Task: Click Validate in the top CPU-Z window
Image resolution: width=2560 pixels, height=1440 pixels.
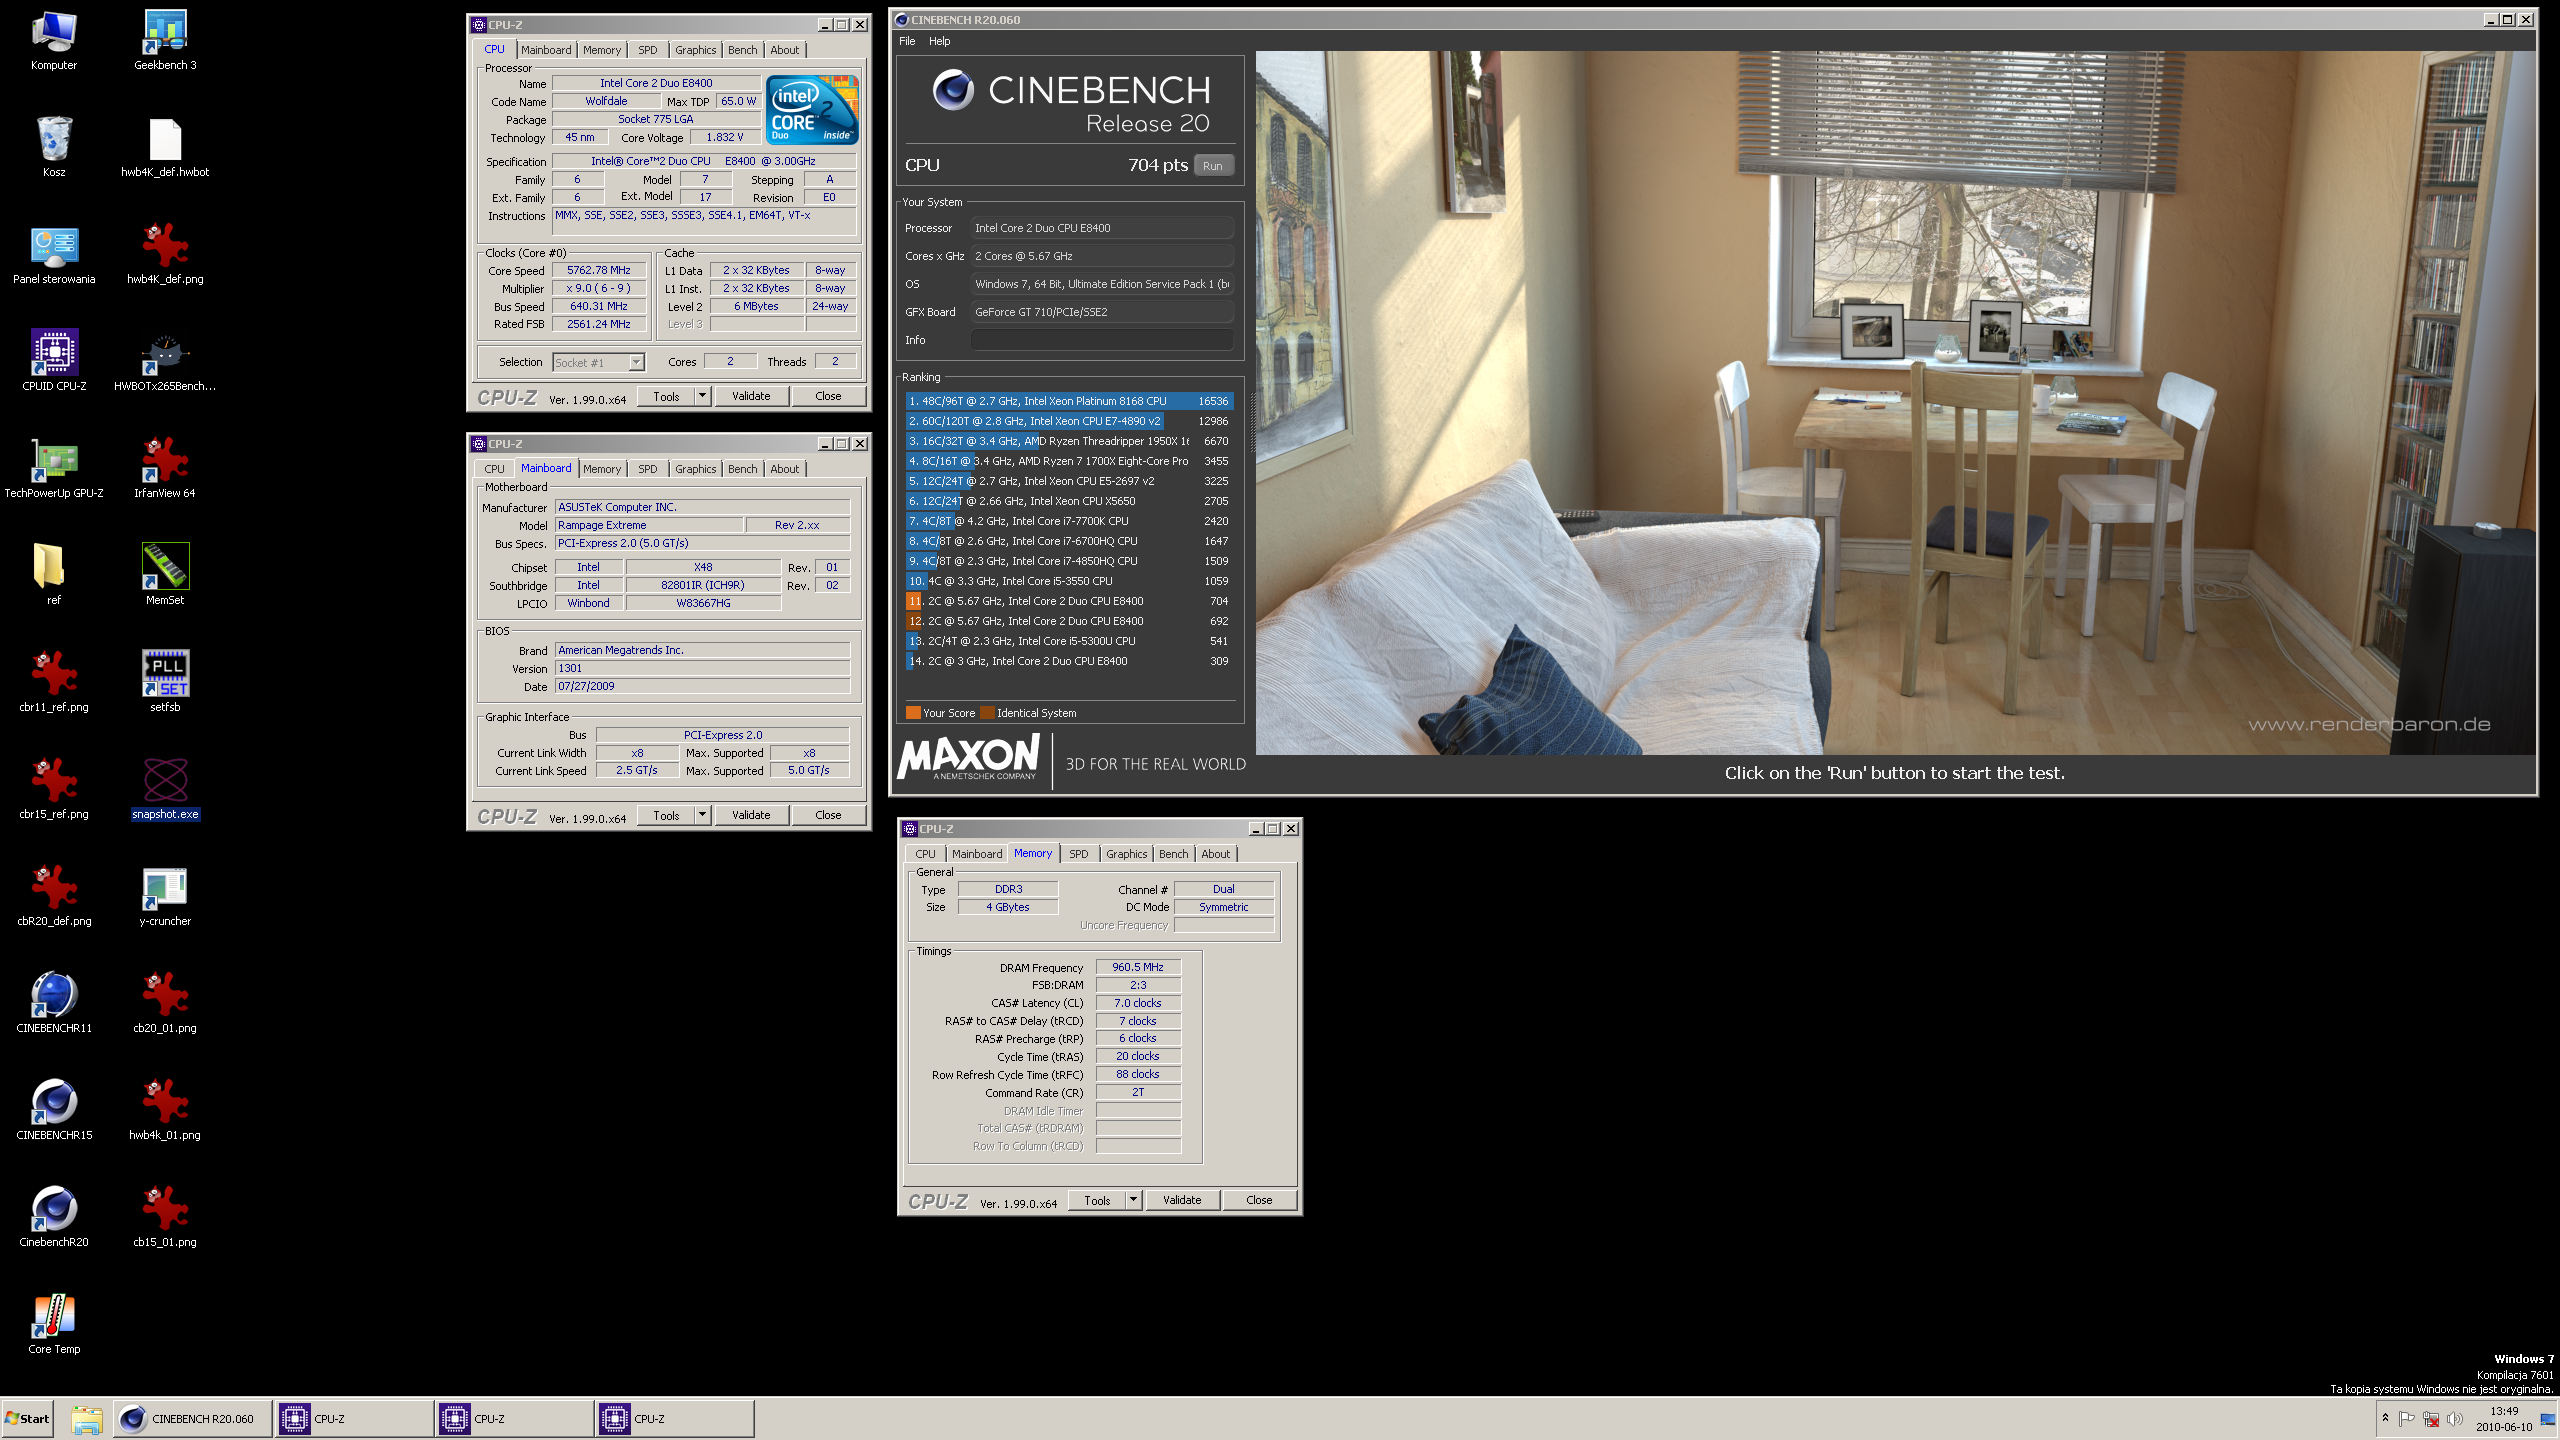Action: (751, 396)
